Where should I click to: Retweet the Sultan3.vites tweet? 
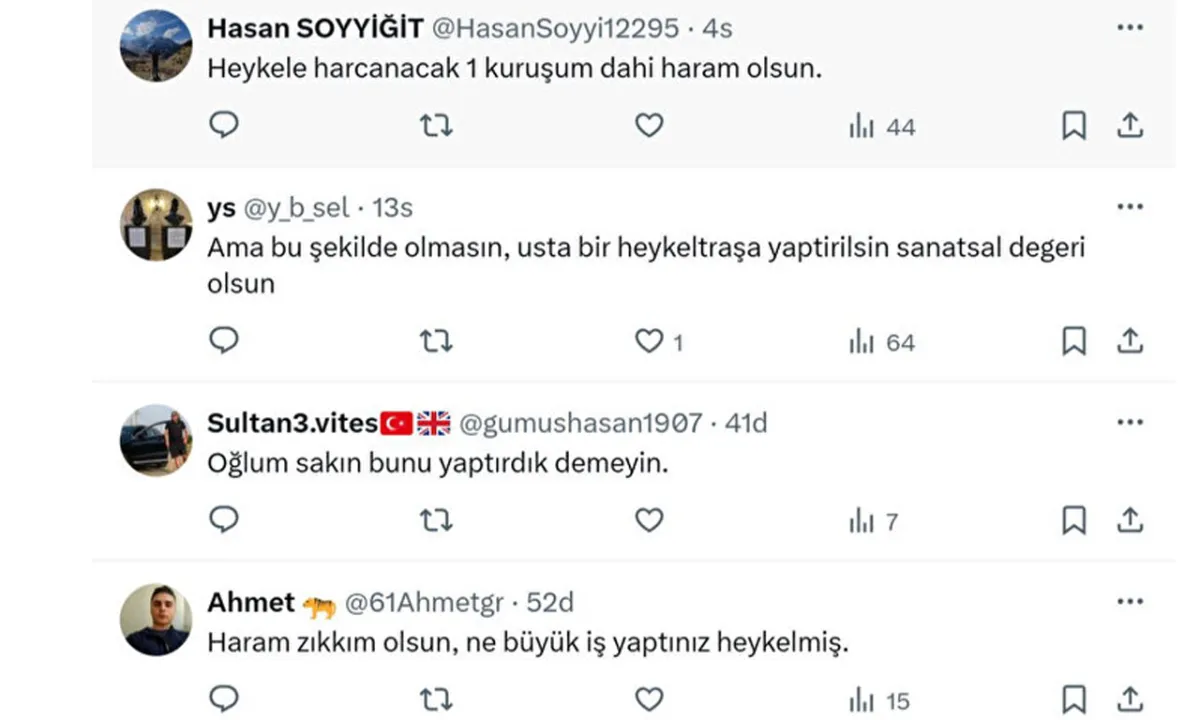click(436, 520)
